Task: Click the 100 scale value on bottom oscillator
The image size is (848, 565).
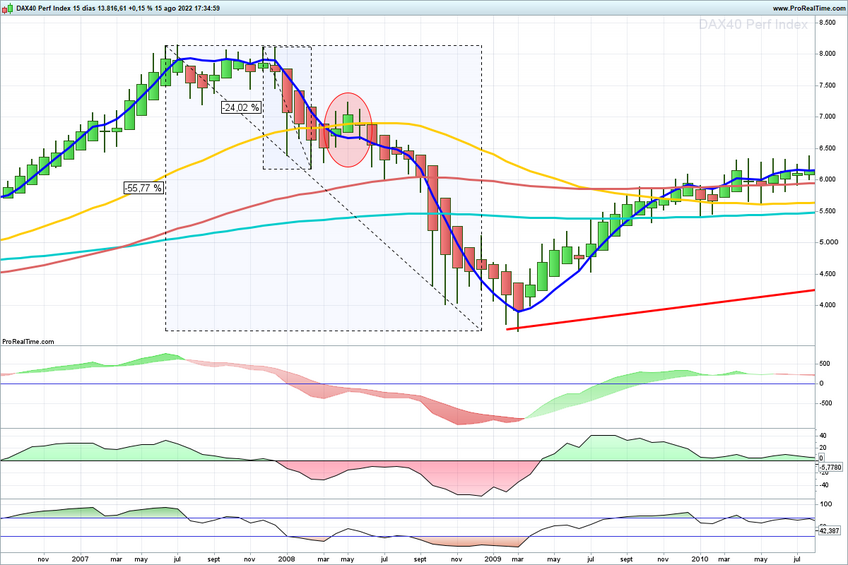Action: click(826, 504)
